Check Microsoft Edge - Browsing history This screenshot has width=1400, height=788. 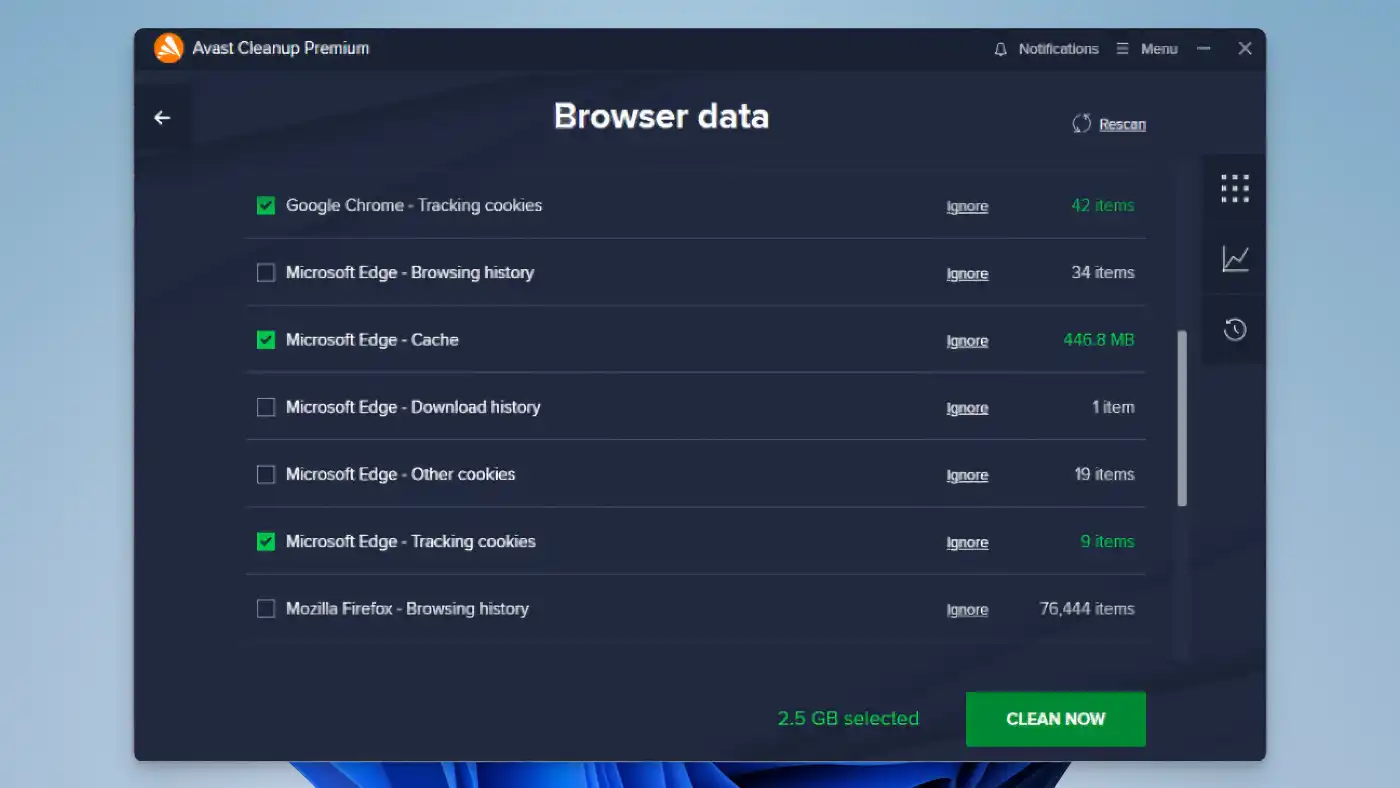[265, 272]
